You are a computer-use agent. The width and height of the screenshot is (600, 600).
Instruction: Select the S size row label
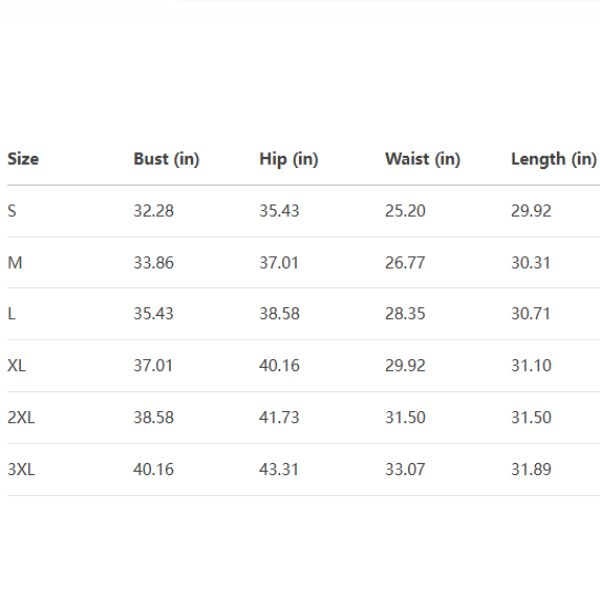(12, 211)
